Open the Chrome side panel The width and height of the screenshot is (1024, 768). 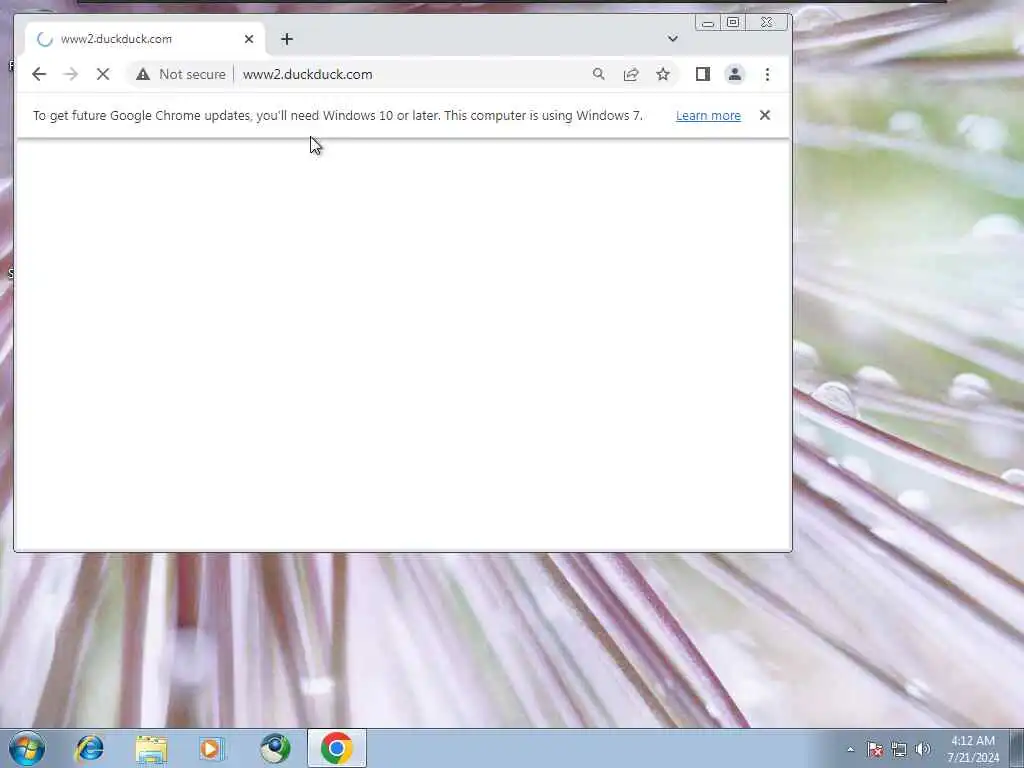[703, 74]
